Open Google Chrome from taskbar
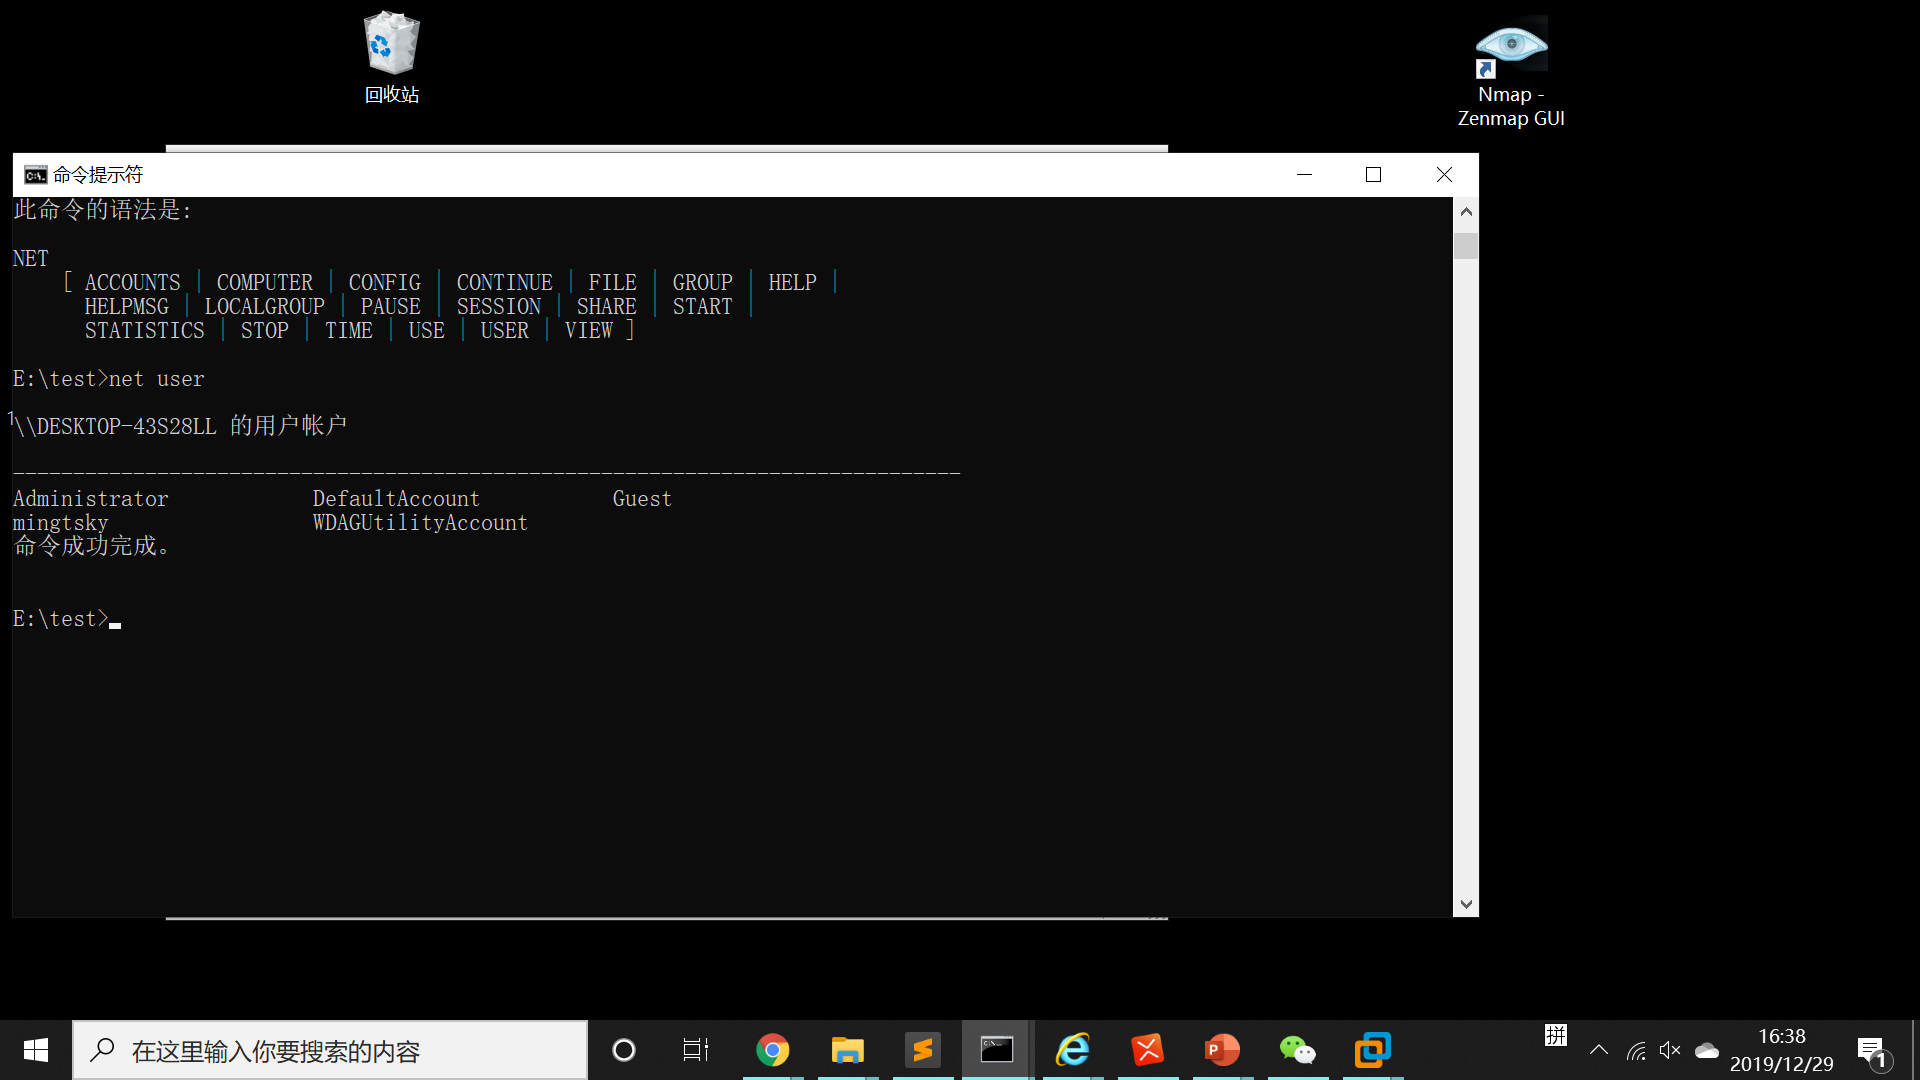This screenshot has height=1080, width=1920. (x=772, y=1050)
